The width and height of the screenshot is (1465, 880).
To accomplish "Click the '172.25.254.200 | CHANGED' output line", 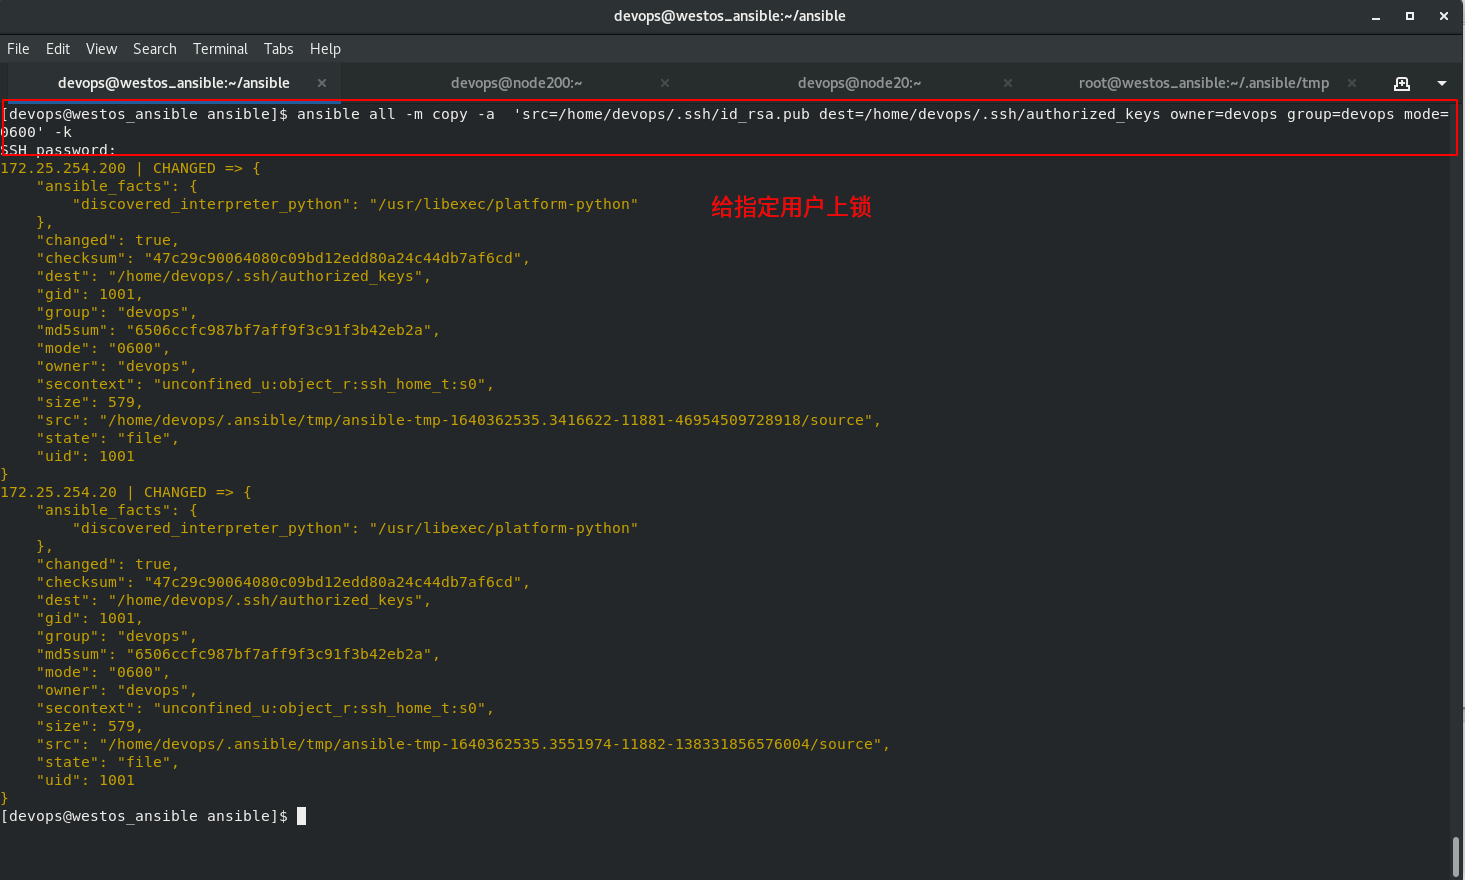I will [x=130, y=168].
